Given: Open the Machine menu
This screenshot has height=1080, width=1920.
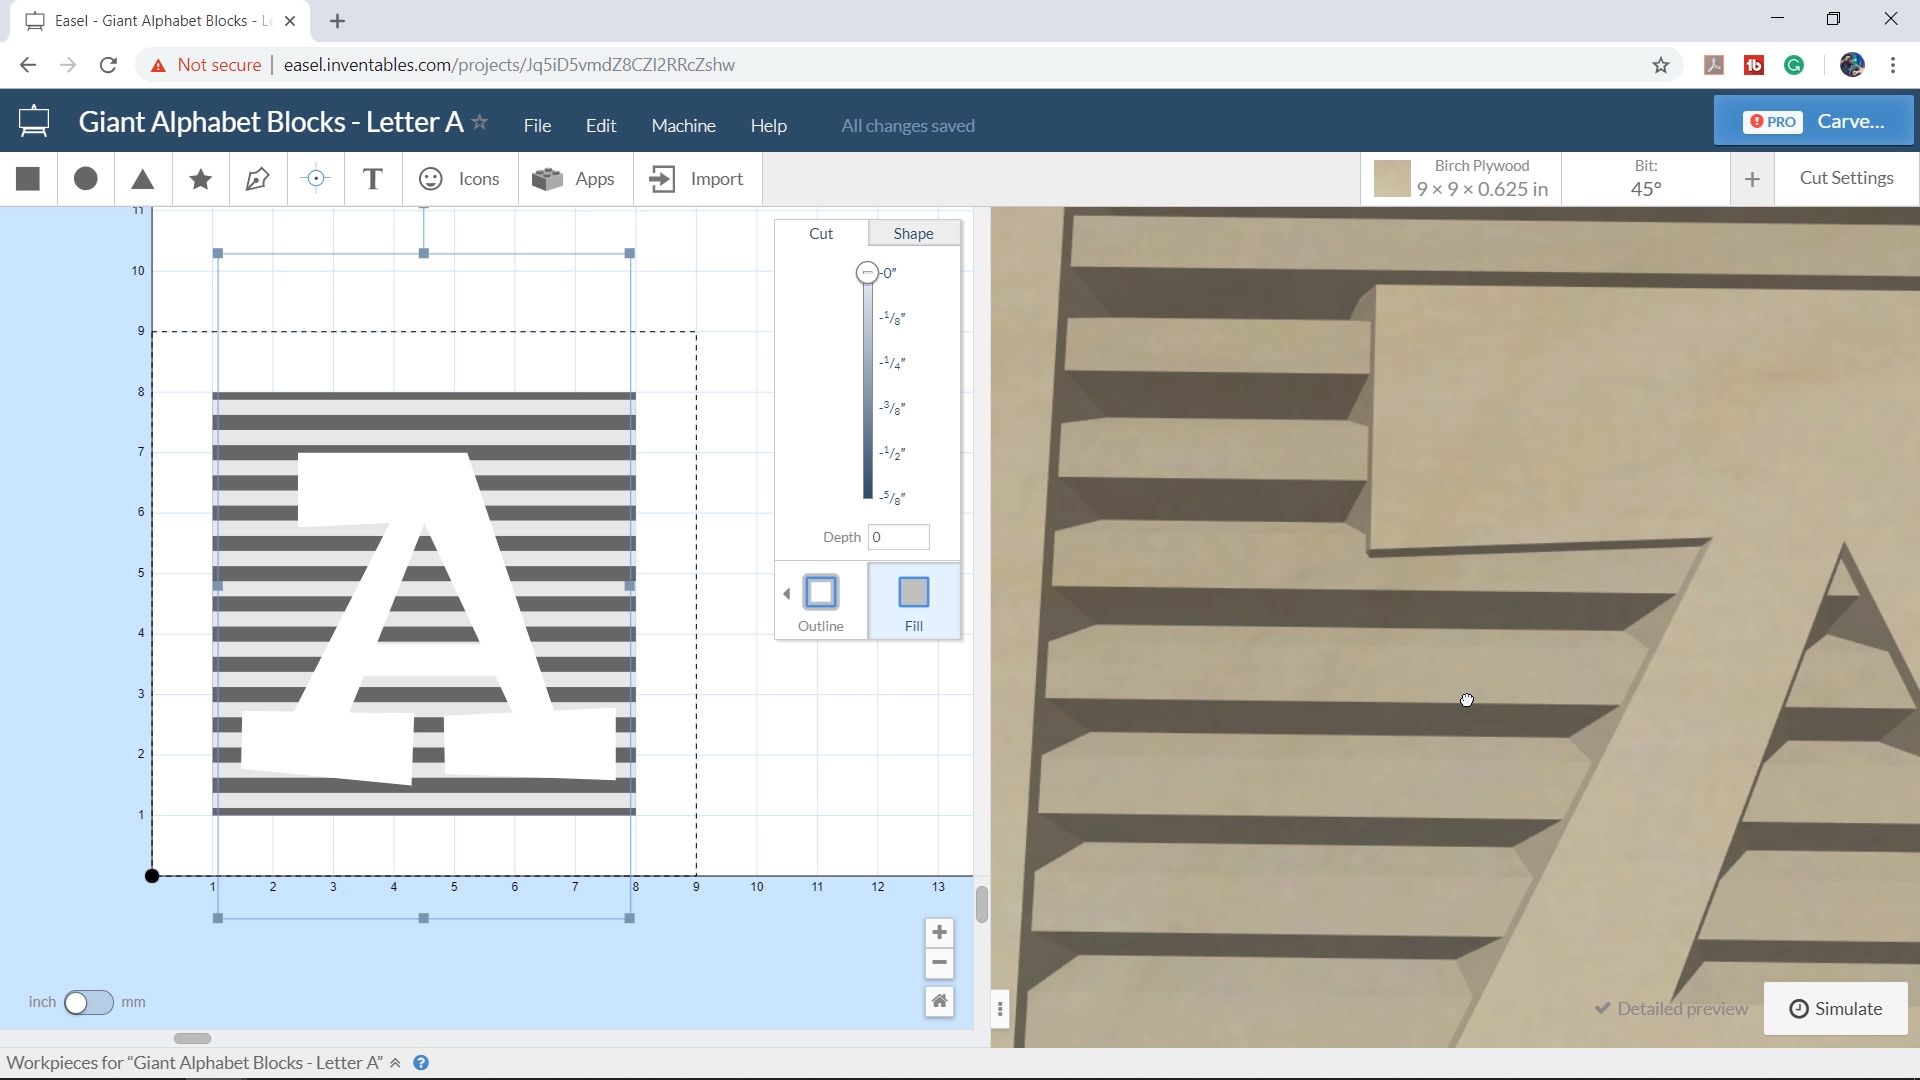Looking at the screenshot, I should pos(683,125).
